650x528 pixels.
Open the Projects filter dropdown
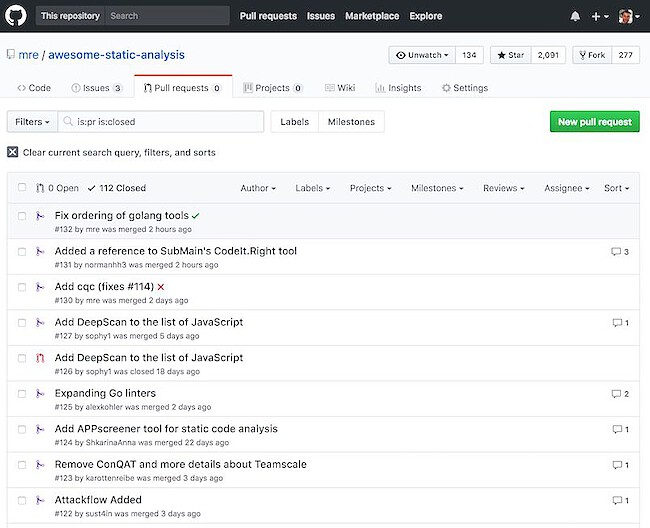pos(371,188)
